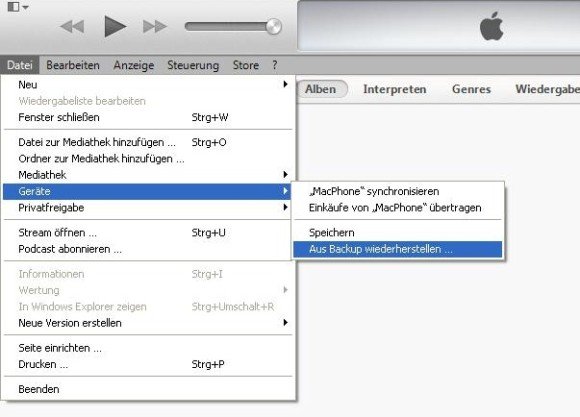Image resolution: width=580 pixels, height=417 pixels.
Task: Open the mini window menu icon
Action: point(18,7)
